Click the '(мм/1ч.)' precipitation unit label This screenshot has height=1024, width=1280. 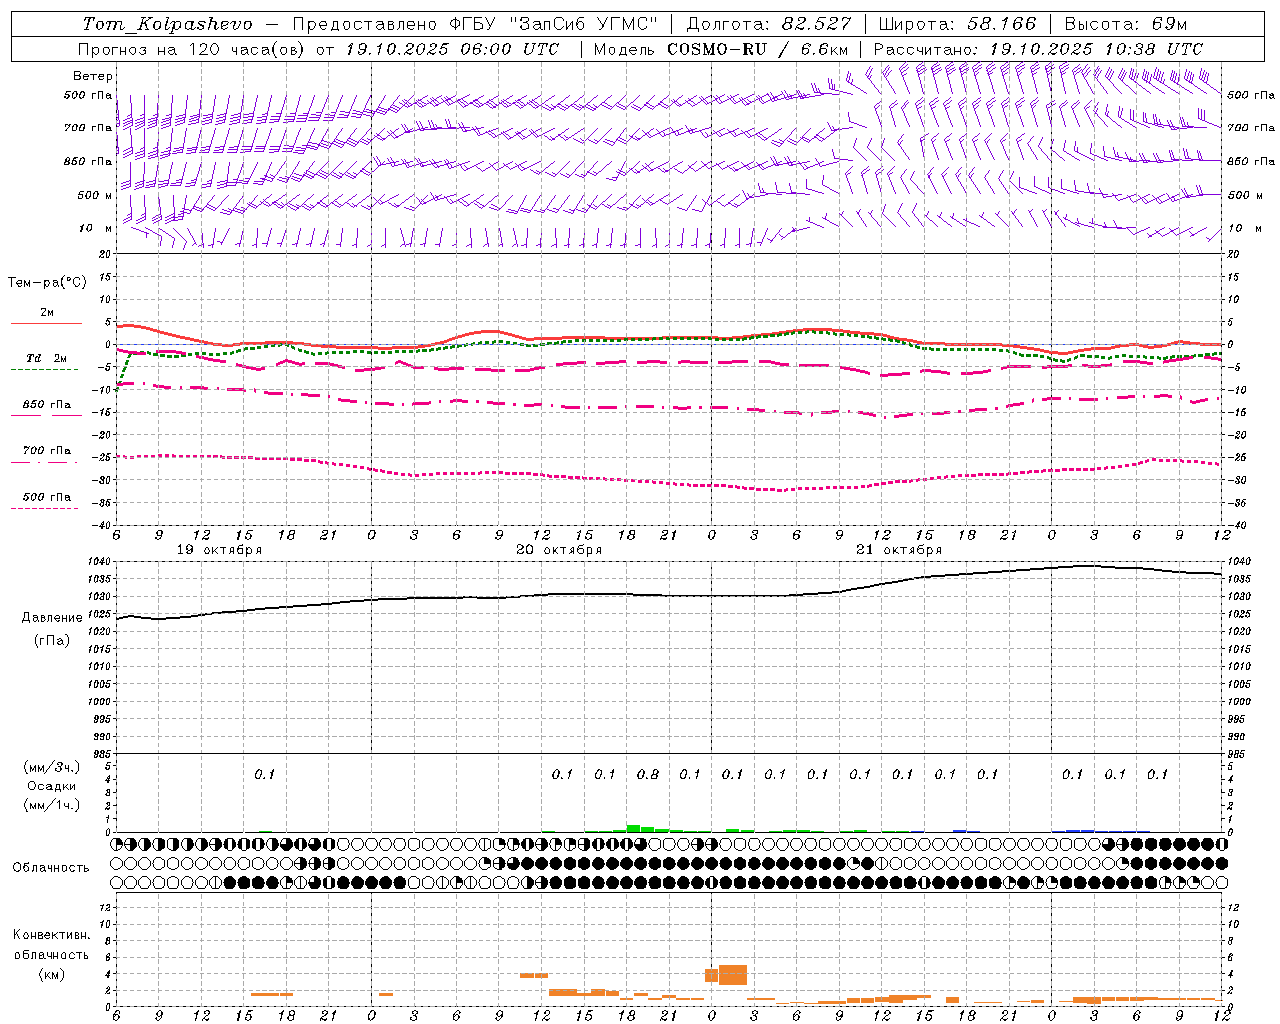pos(52,805)
